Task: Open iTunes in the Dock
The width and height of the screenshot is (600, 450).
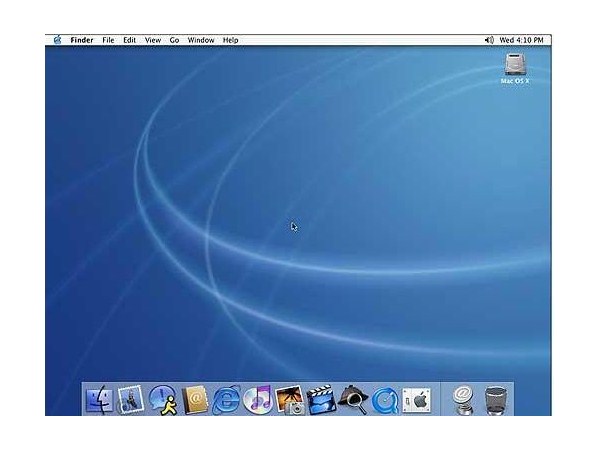Action: pyautogui.click(x=258, y=400)
